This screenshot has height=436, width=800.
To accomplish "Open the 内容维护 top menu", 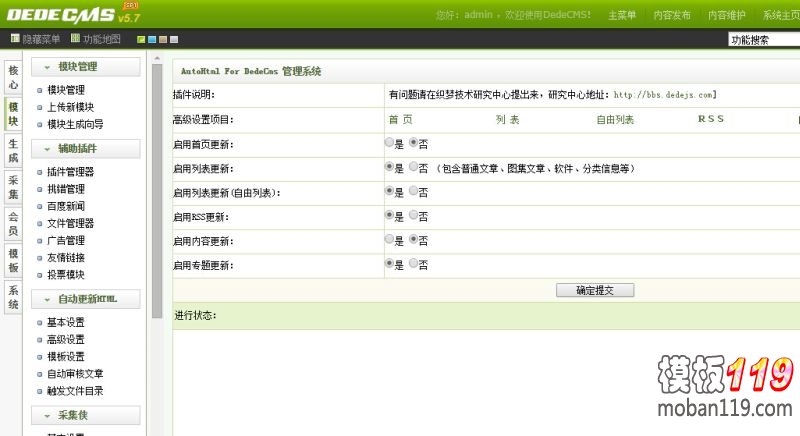I will pos(727,15).
